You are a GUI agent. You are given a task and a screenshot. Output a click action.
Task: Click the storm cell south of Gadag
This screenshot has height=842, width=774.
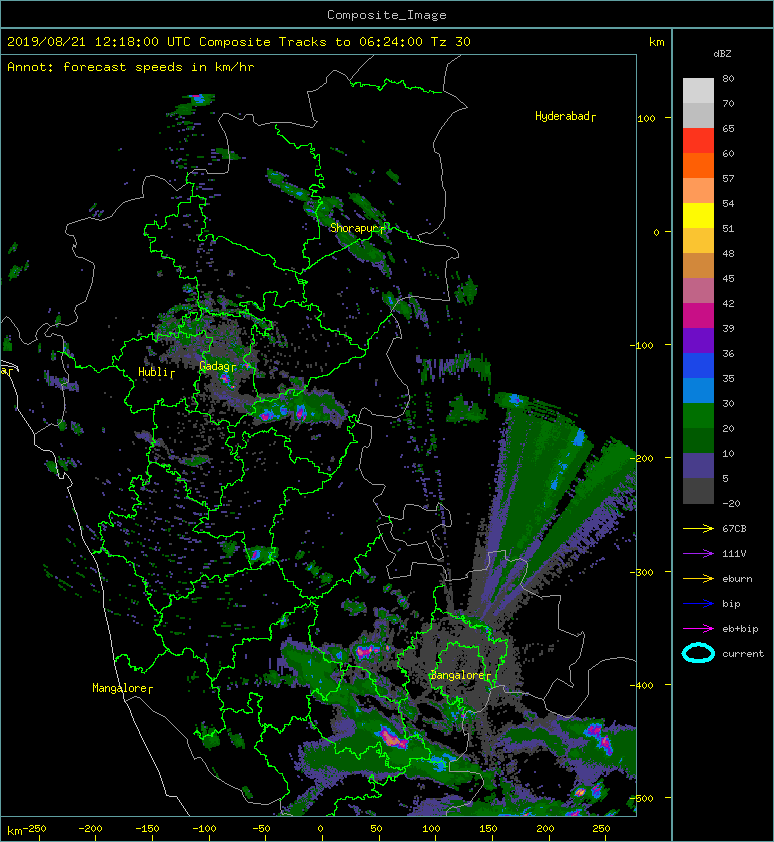point(226,380)
